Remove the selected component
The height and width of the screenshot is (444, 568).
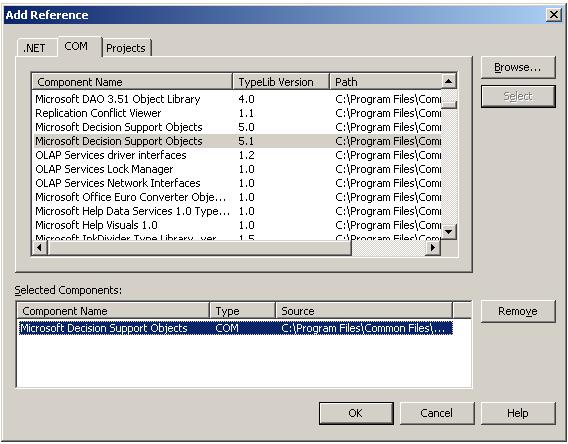pyautogui.click(x=518, y=311)
